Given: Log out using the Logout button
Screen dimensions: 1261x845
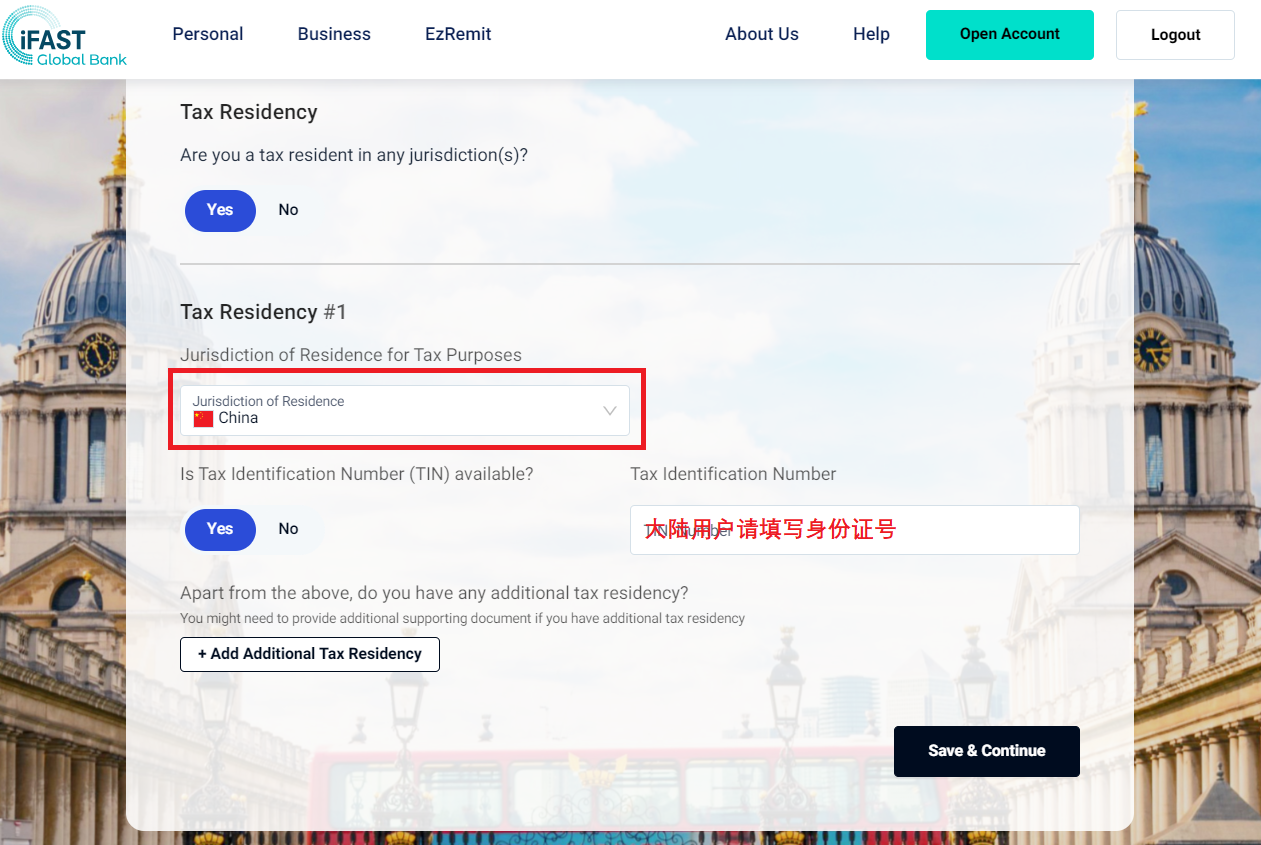Looking at the screenshot, I should tap(1175, 35).
